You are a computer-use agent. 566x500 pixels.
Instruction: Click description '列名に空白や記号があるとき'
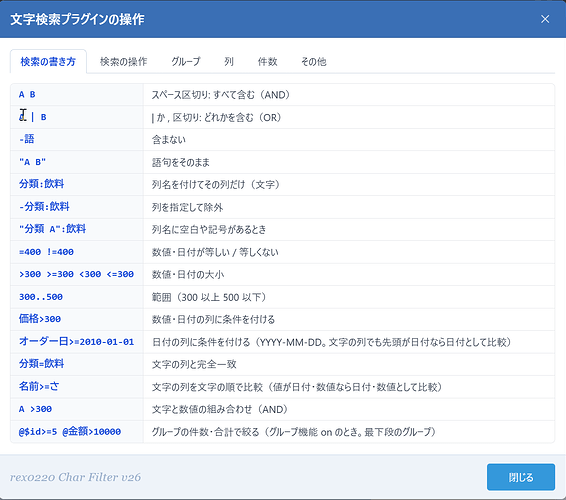click(x=209, y=230)
